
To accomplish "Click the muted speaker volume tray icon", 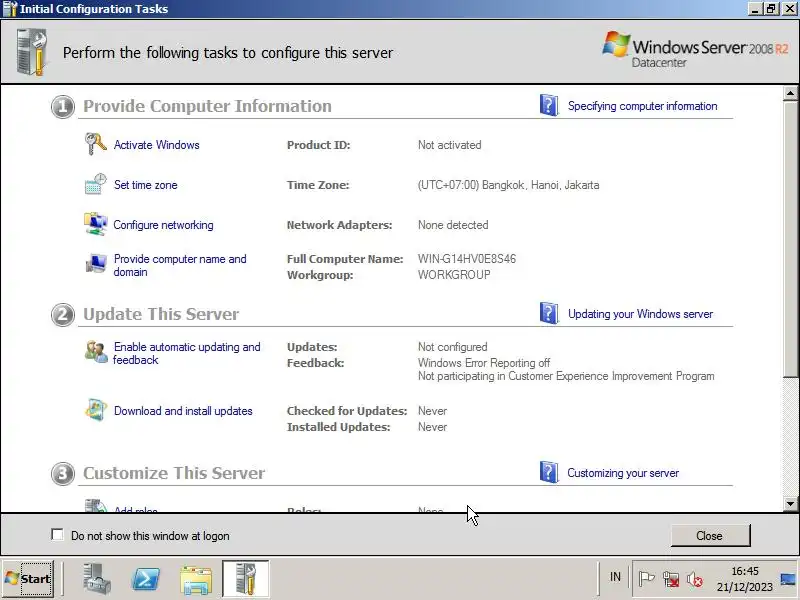I will (x=694, y=579).
